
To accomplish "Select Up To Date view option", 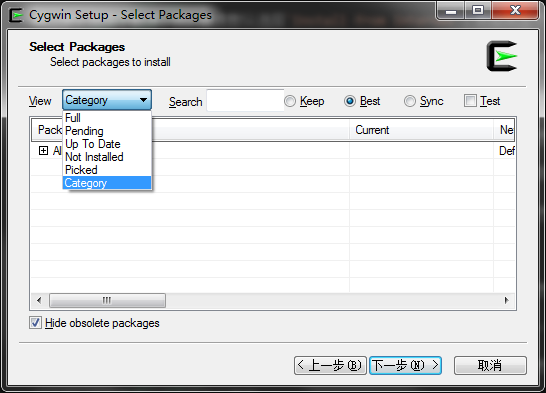I will point(107,144).
